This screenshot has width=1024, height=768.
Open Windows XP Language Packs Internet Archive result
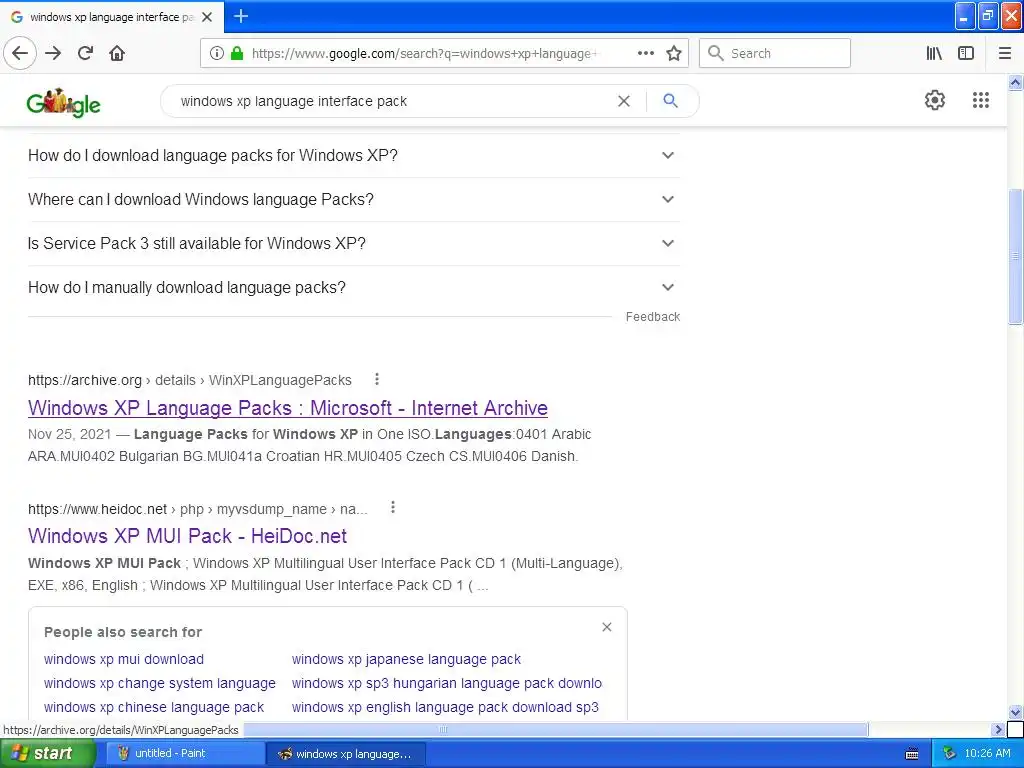(x=287, y=408)
